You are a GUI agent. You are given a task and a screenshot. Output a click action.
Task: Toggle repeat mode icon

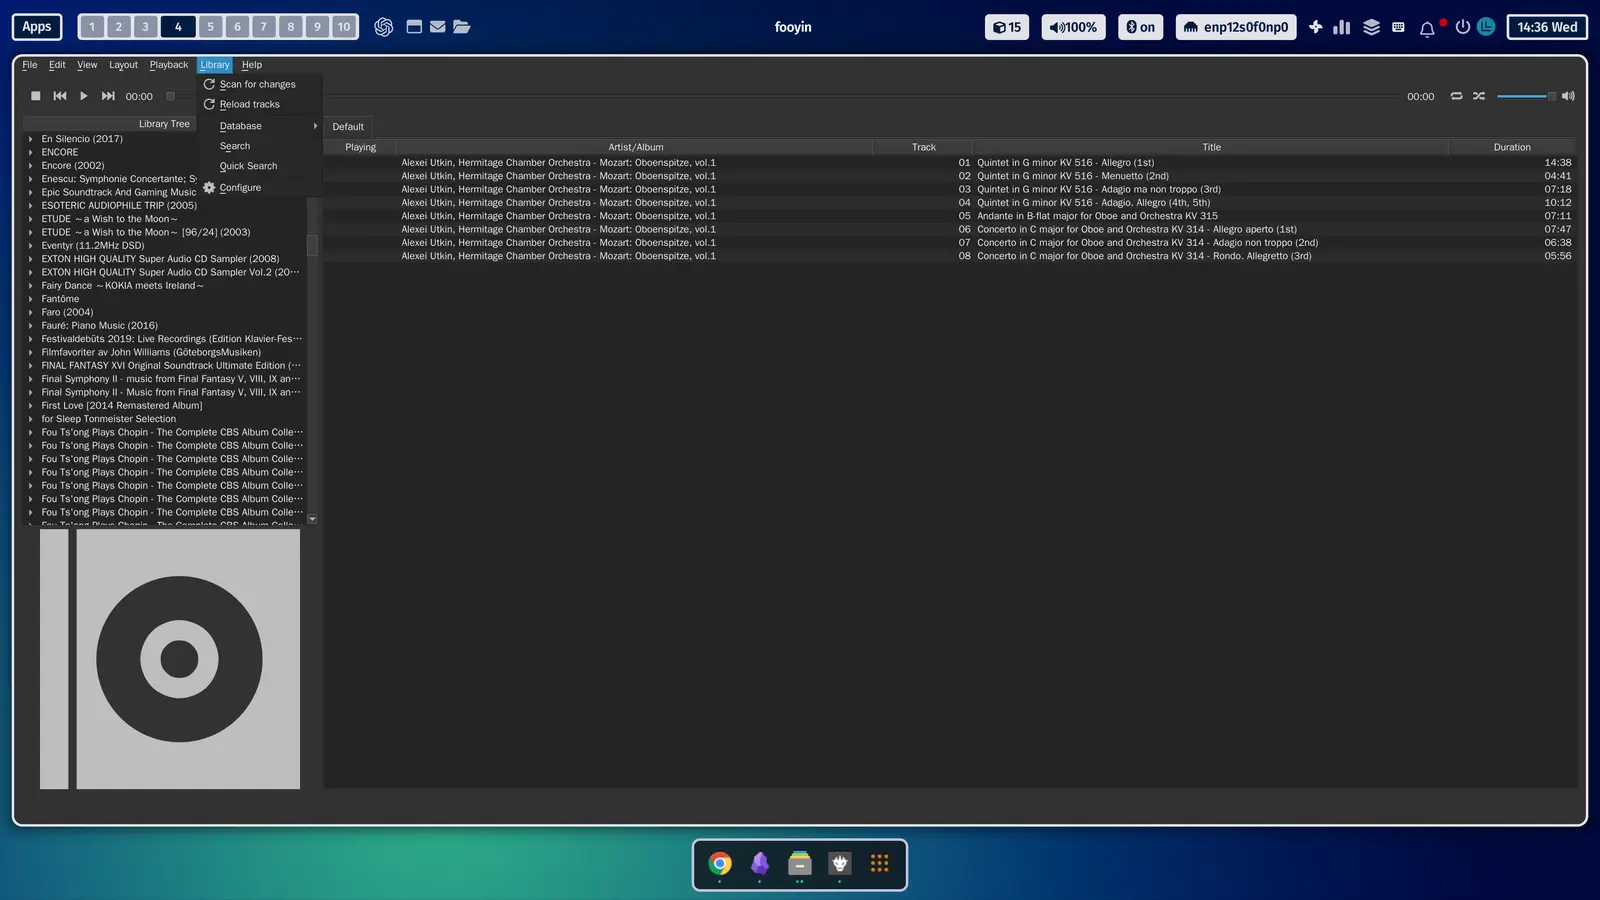1456,96
